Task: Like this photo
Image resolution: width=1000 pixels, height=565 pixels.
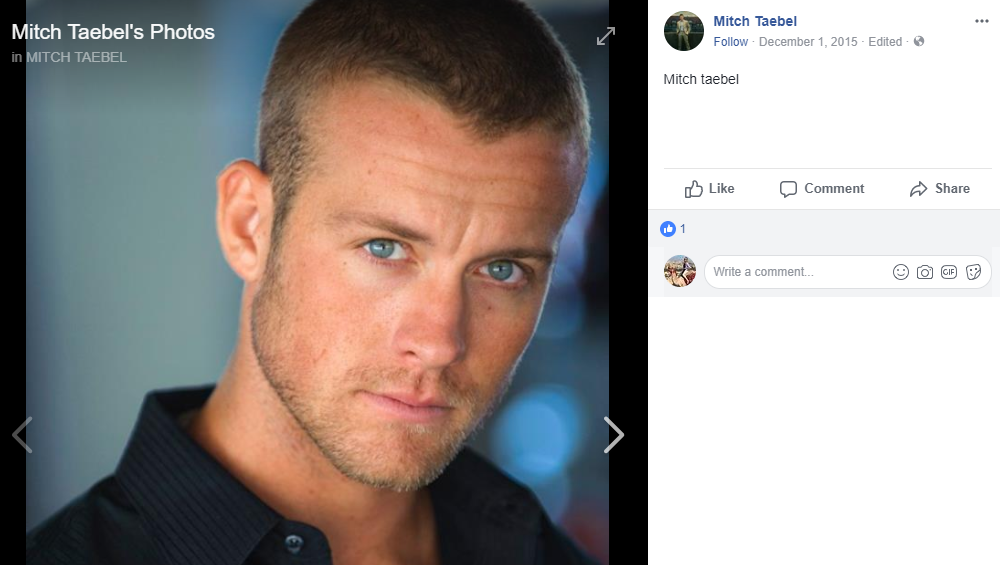Action: pyautogui.click(x=710, y=189)
